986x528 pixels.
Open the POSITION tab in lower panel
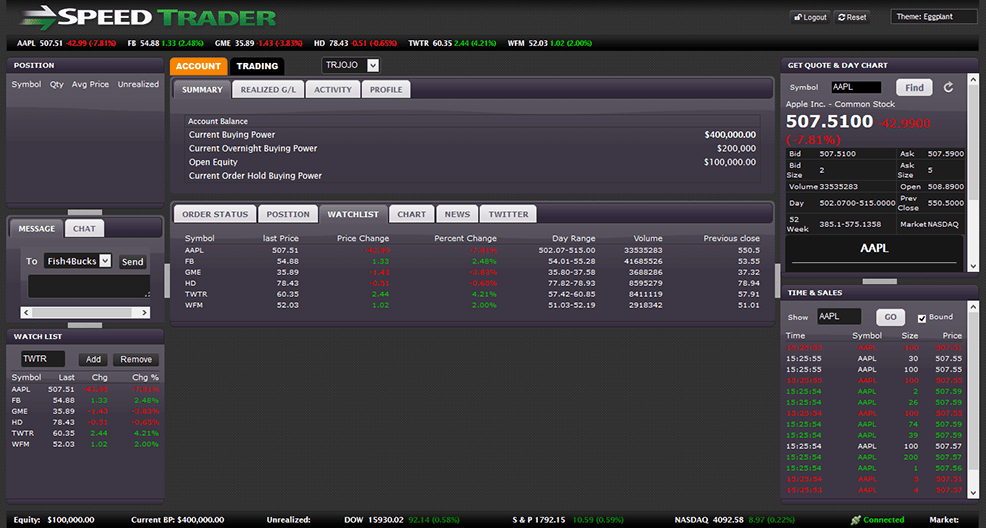point(288,214)
